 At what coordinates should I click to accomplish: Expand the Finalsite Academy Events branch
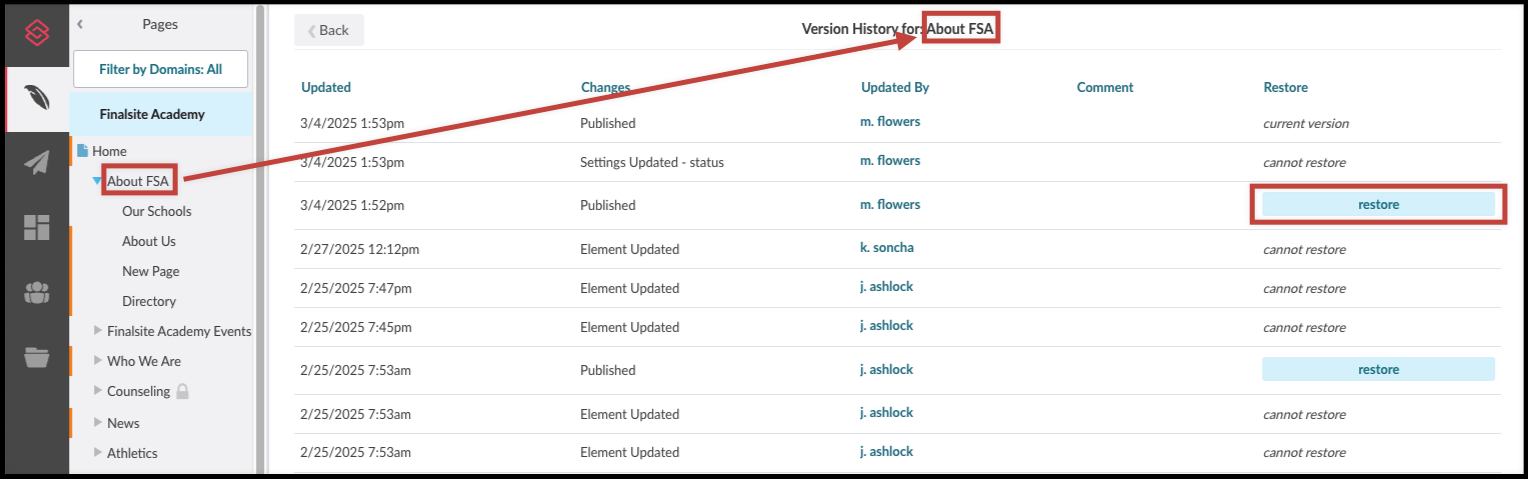click(x=97, y=330)
